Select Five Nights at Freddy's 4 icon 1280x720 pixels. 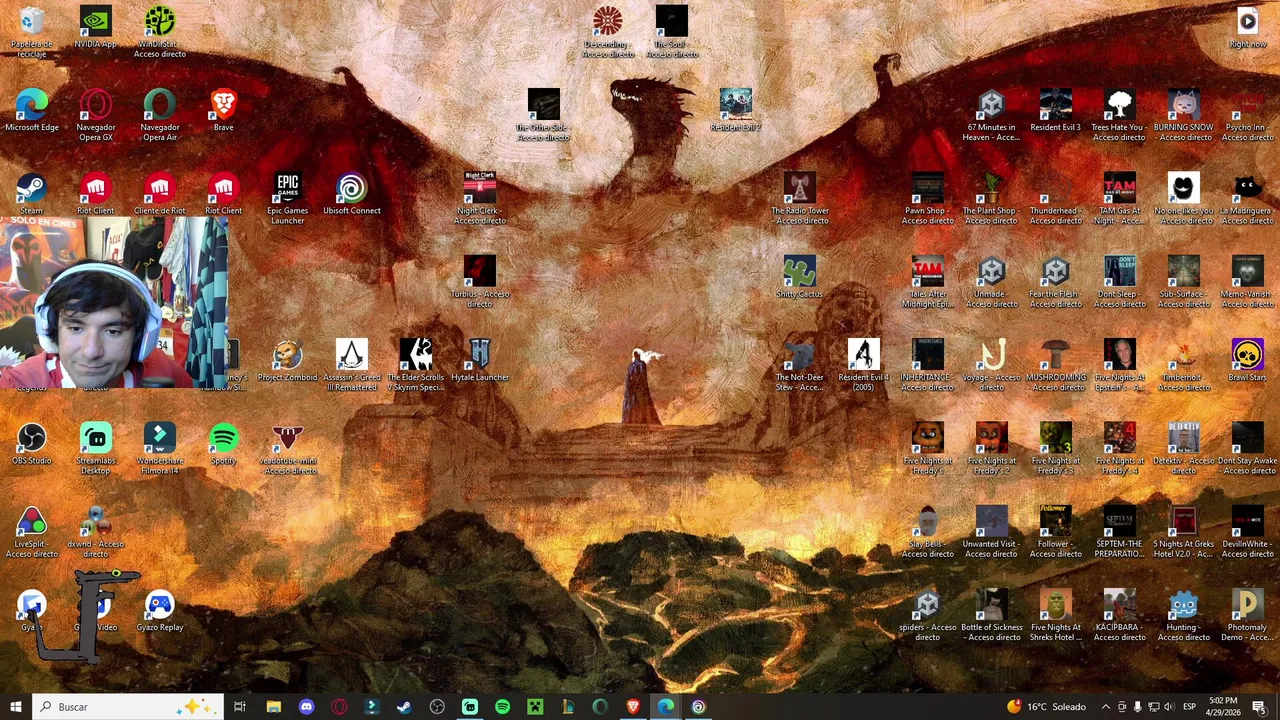1119,448
